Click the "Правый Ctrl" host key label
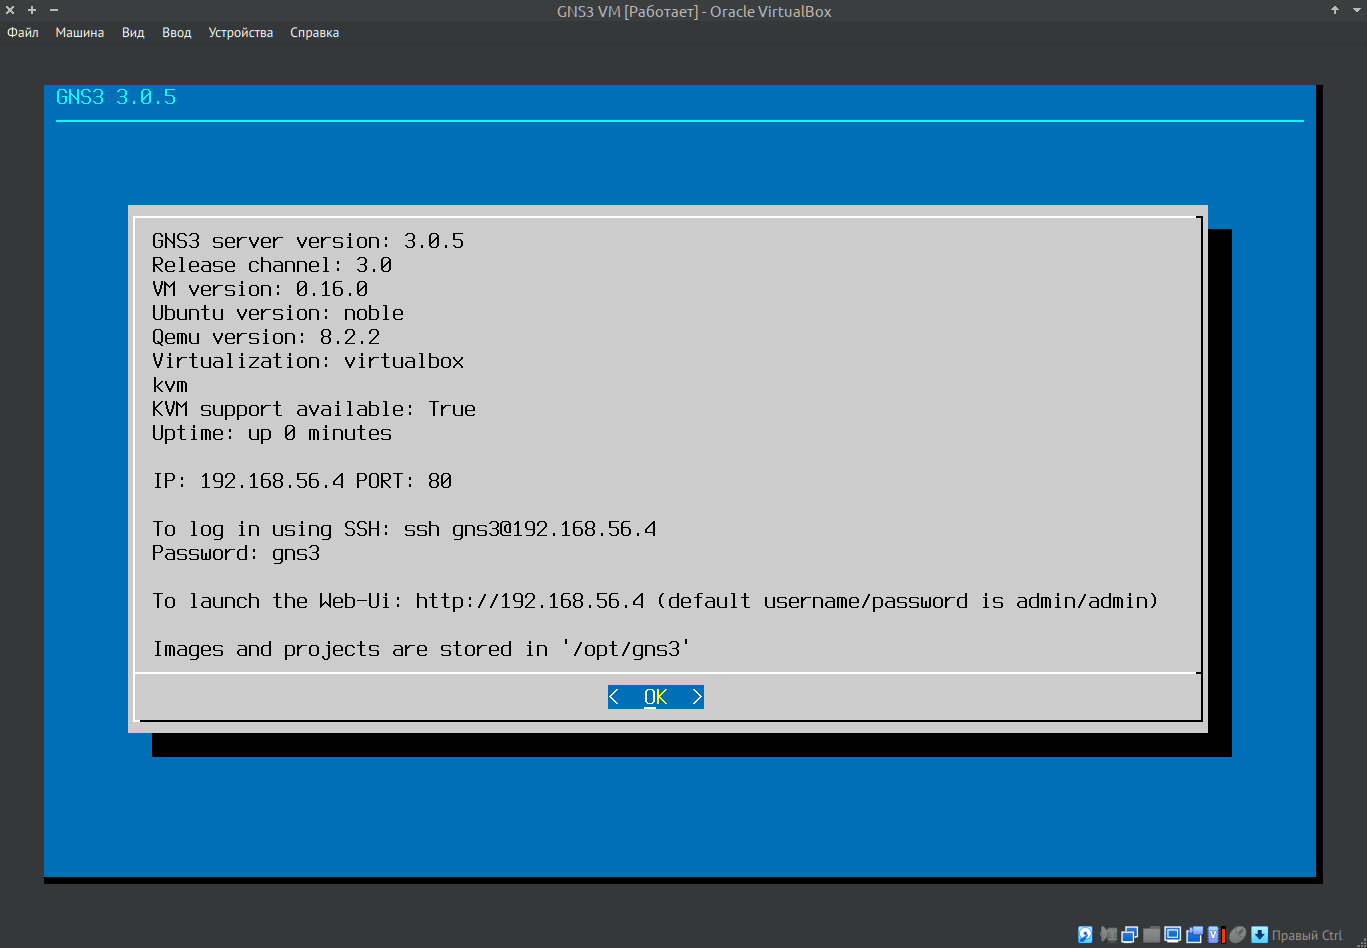 click(1307, 936)
